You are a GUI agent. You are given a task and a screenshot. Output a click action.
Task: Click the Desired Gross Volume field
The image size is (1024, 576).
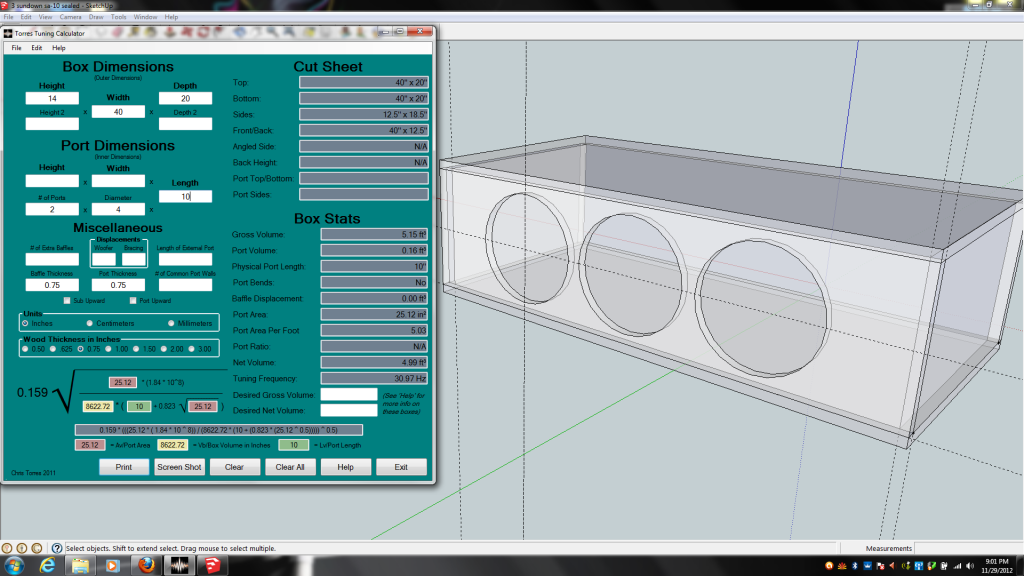[x=349, y=394]
